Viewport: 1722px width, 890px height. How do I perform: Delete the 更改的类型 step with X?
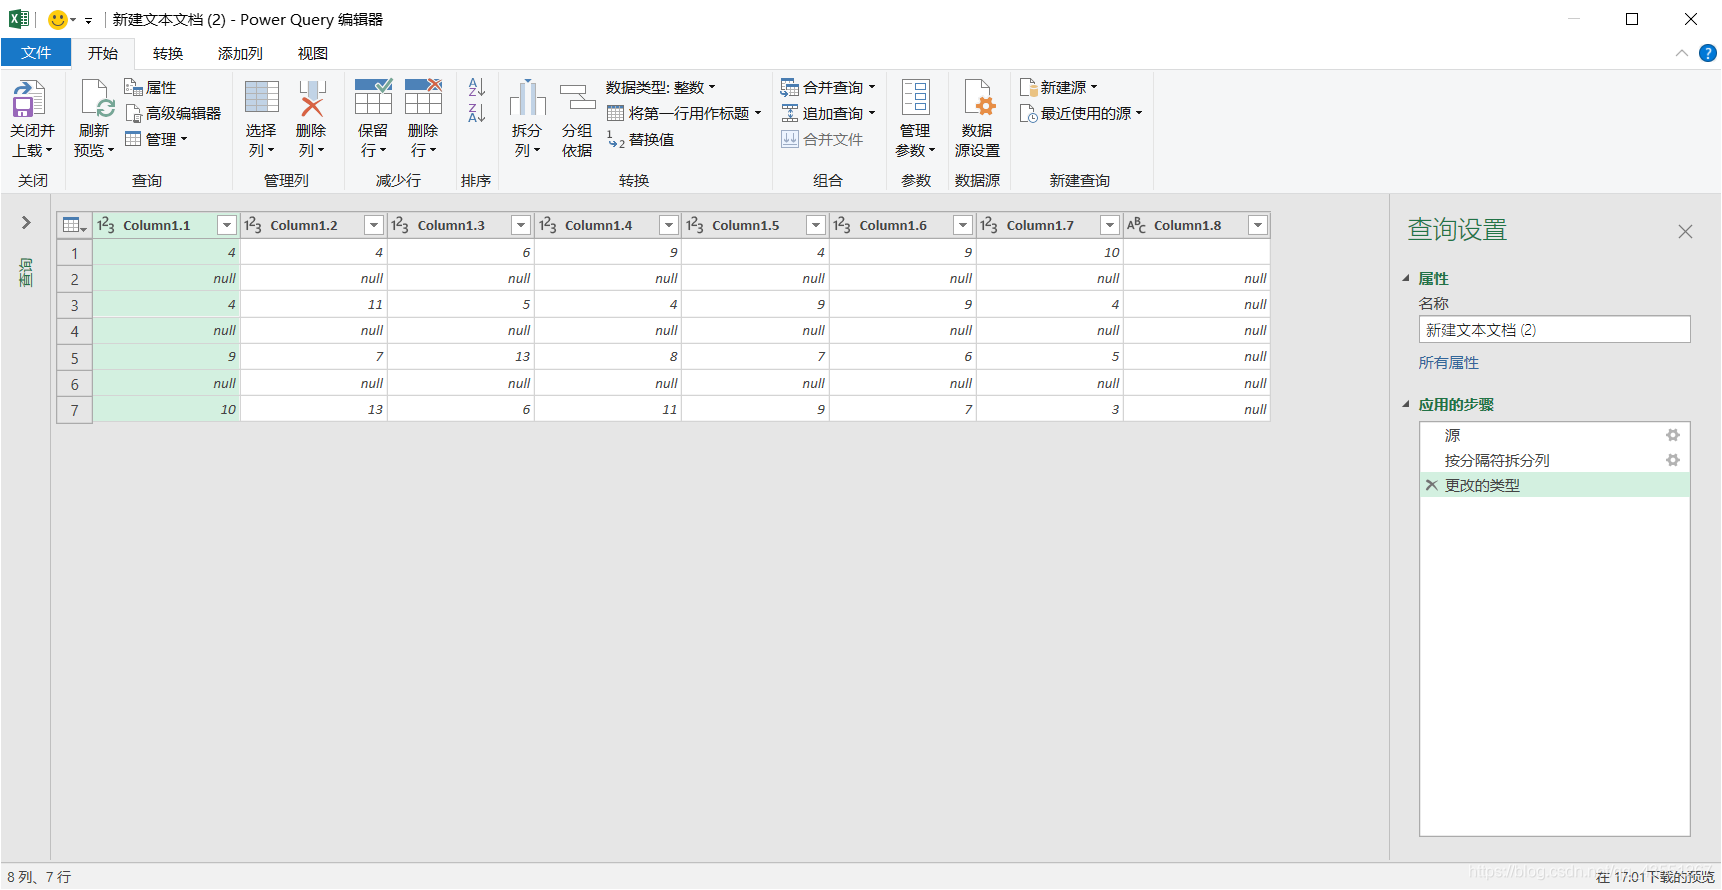click(1431, 485)
